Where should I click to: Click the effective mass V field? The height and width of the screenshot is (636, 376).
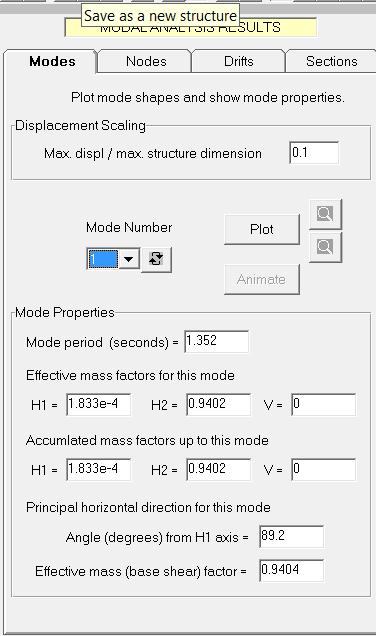[x=324, y=404]
